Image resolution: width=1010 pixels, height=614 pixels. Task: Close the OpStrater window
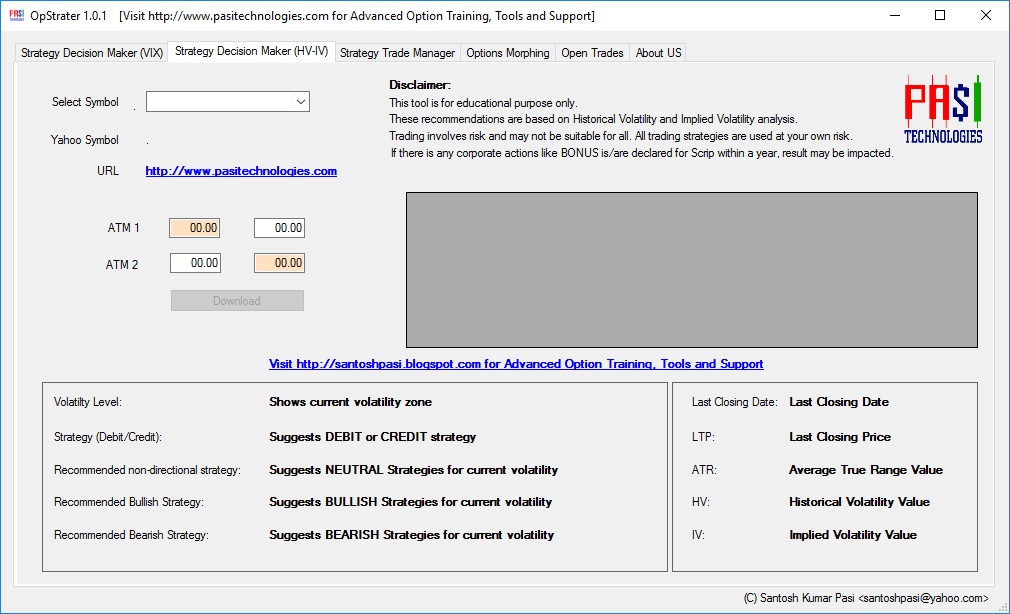coord(986,15)
